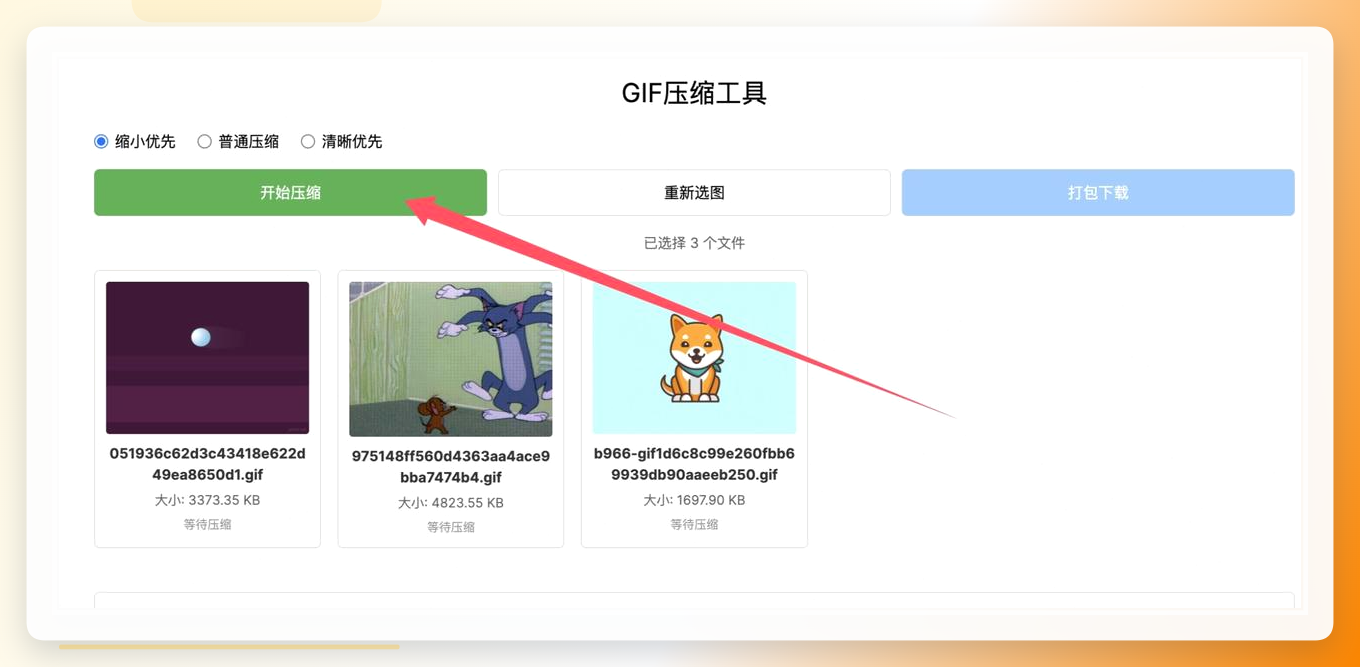The width and height of the screenshot is (1360, 667).
Task: Click filename b966-gif1d6c8c99e260fbb69939db90aaeeb250.gif
Action: (694, 464)
